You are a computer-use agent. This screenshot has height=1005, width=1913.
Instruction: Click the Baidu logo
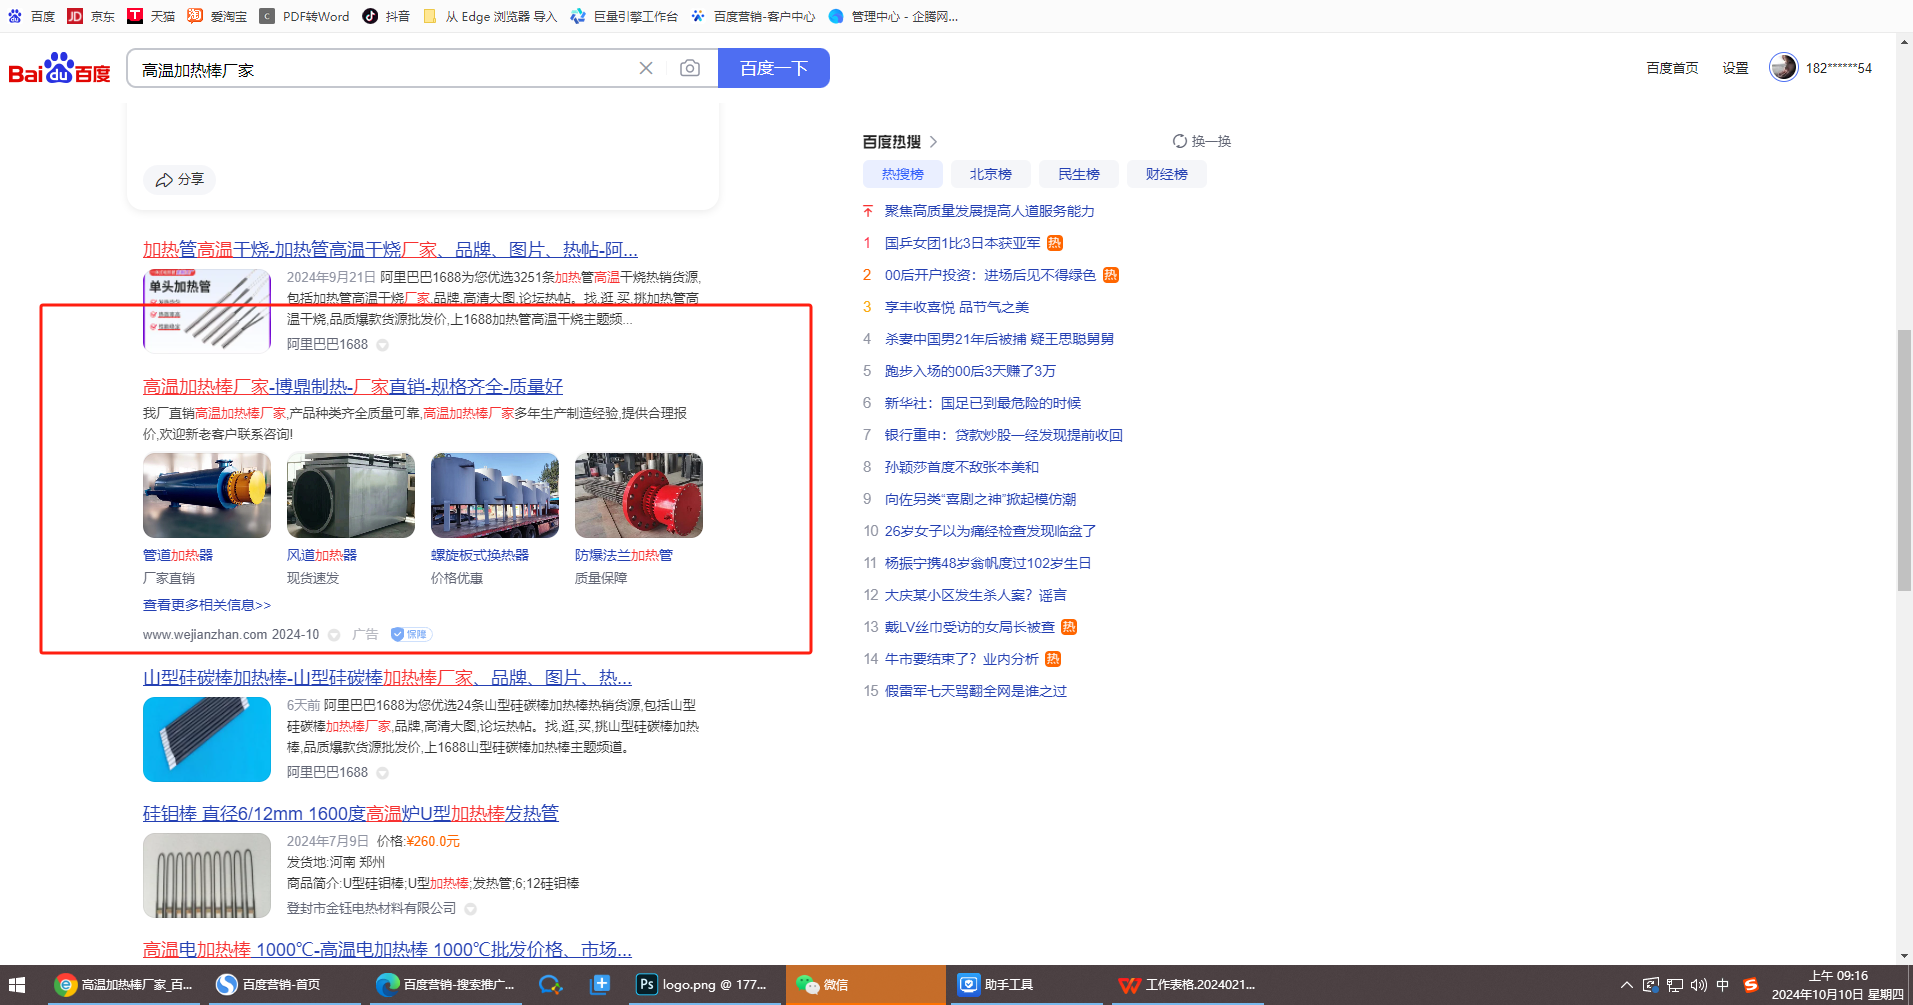click(59, 69)
